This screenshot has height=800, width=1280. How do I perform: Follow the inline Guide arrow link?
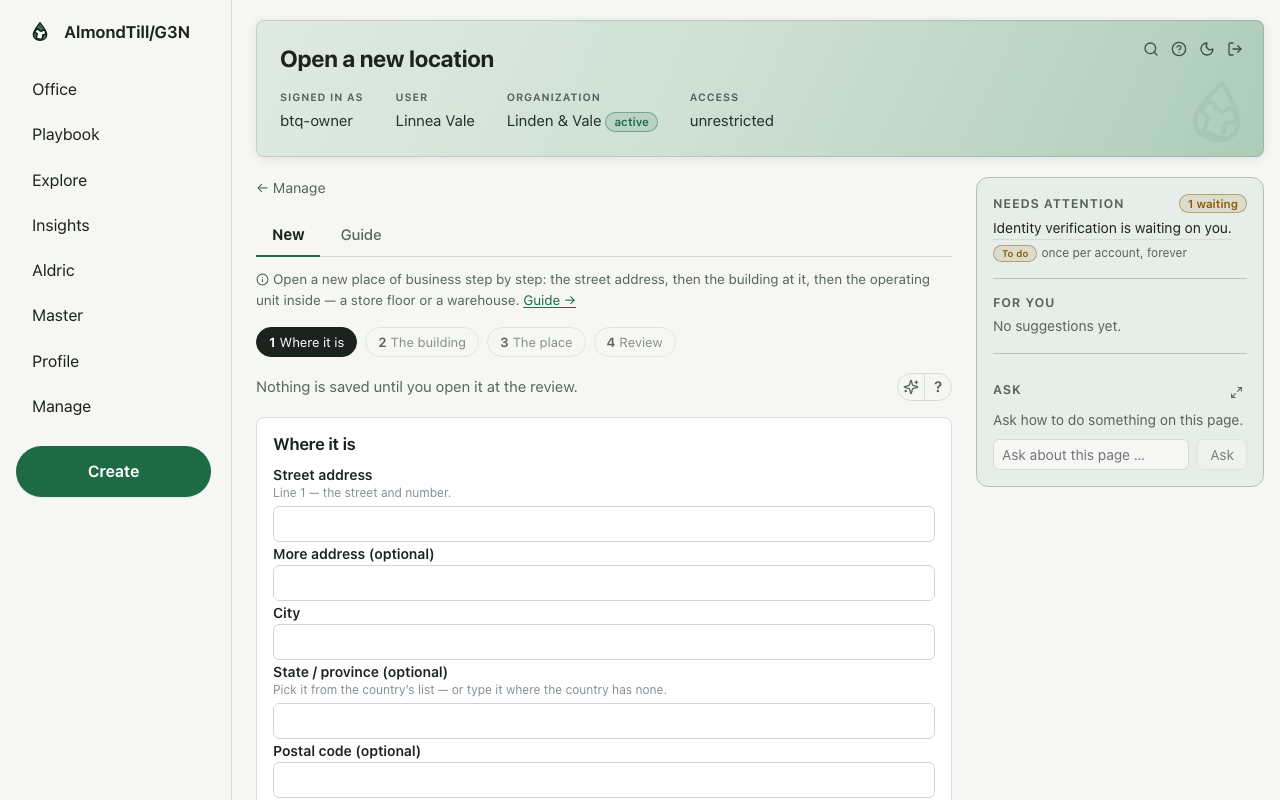point(549,300)
